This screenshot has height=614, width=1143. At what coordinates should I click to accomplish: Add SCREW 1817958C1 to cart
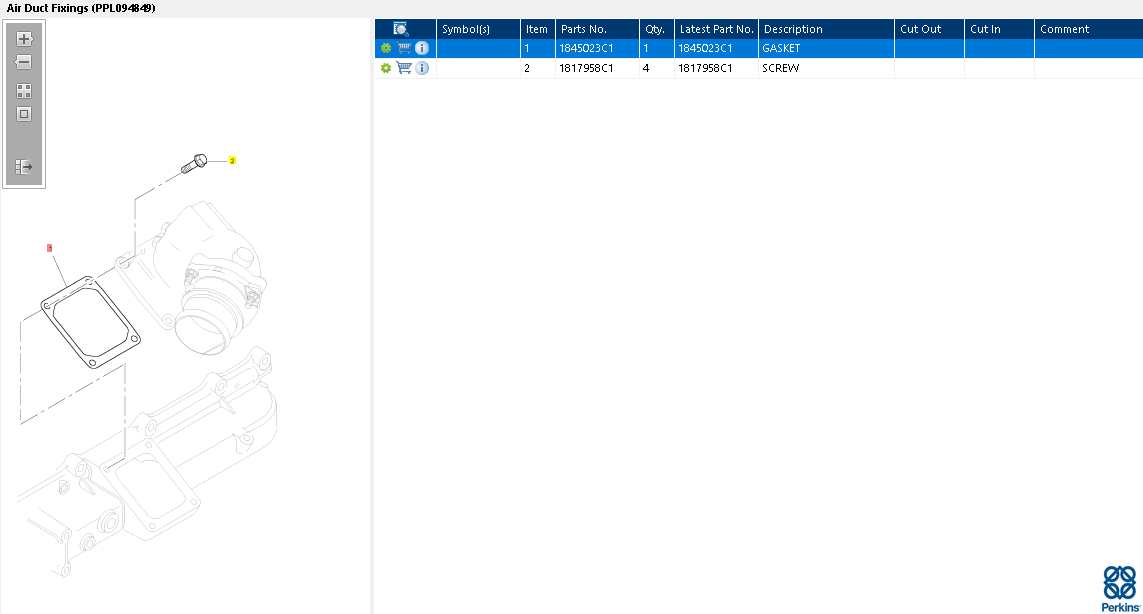[404, 68]
